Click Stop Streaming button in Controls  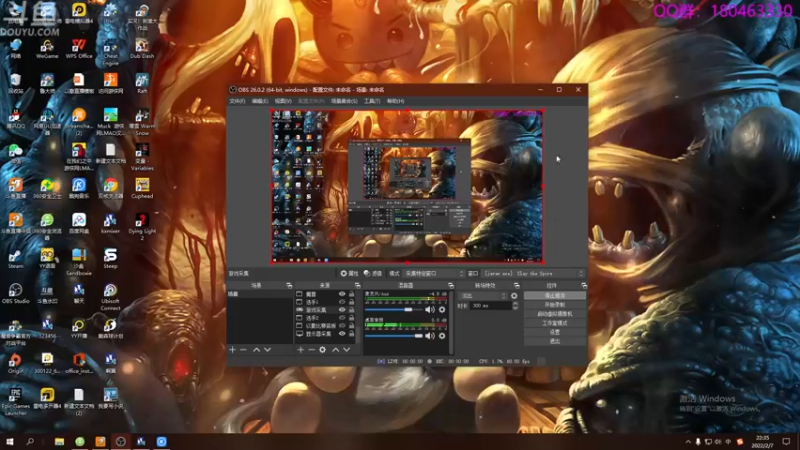555,295
